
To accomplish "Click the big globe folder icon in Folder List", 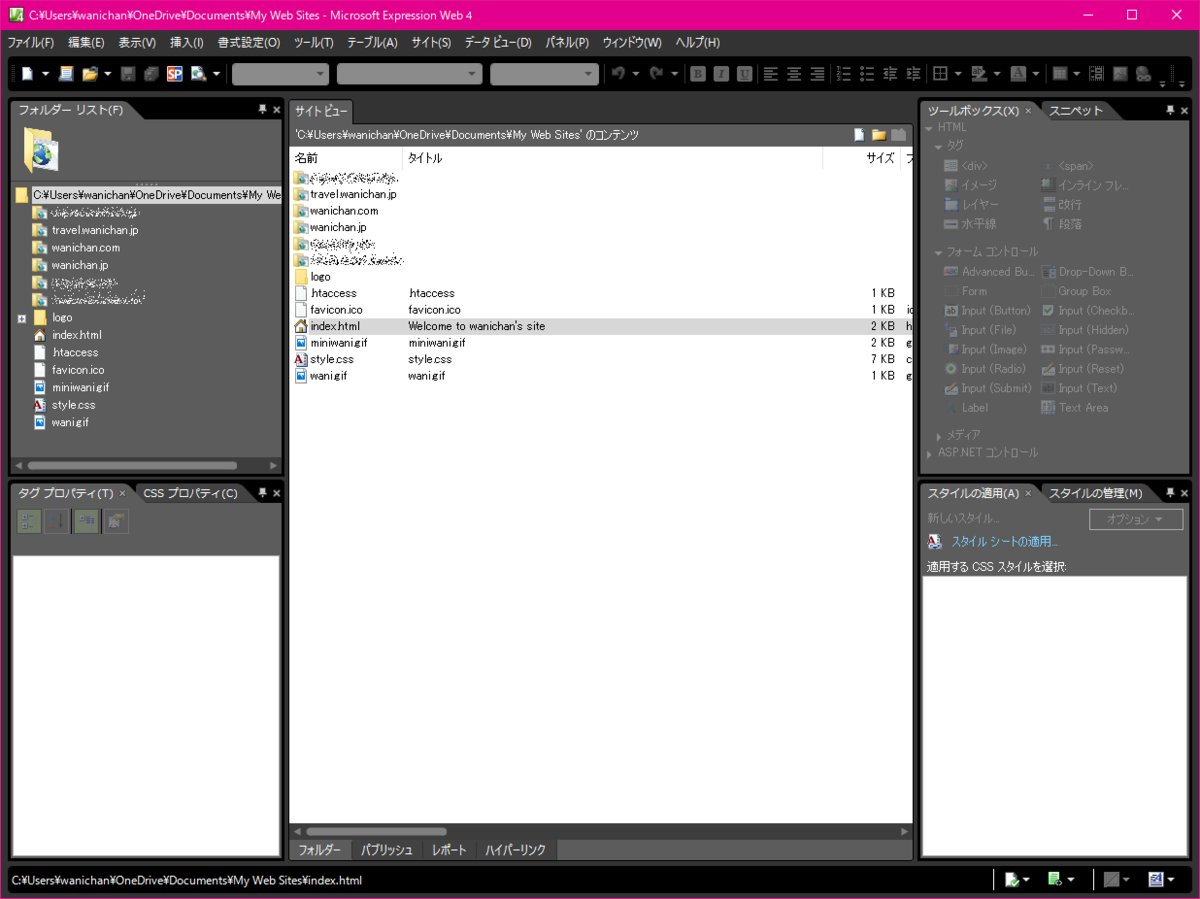I will pyautogui.click(x=40, y=150).
